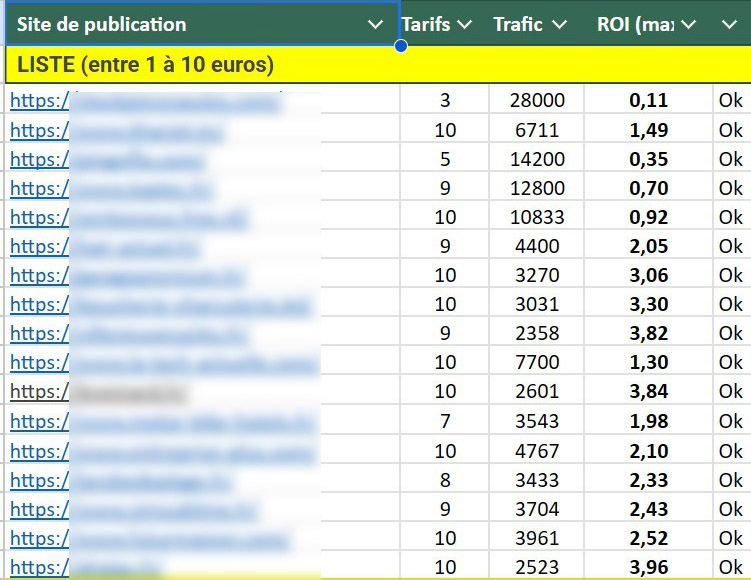The height and width of the screenshot is (580, 751).
Task: Select the Trafic cell 3270
Action: point(537,275)
